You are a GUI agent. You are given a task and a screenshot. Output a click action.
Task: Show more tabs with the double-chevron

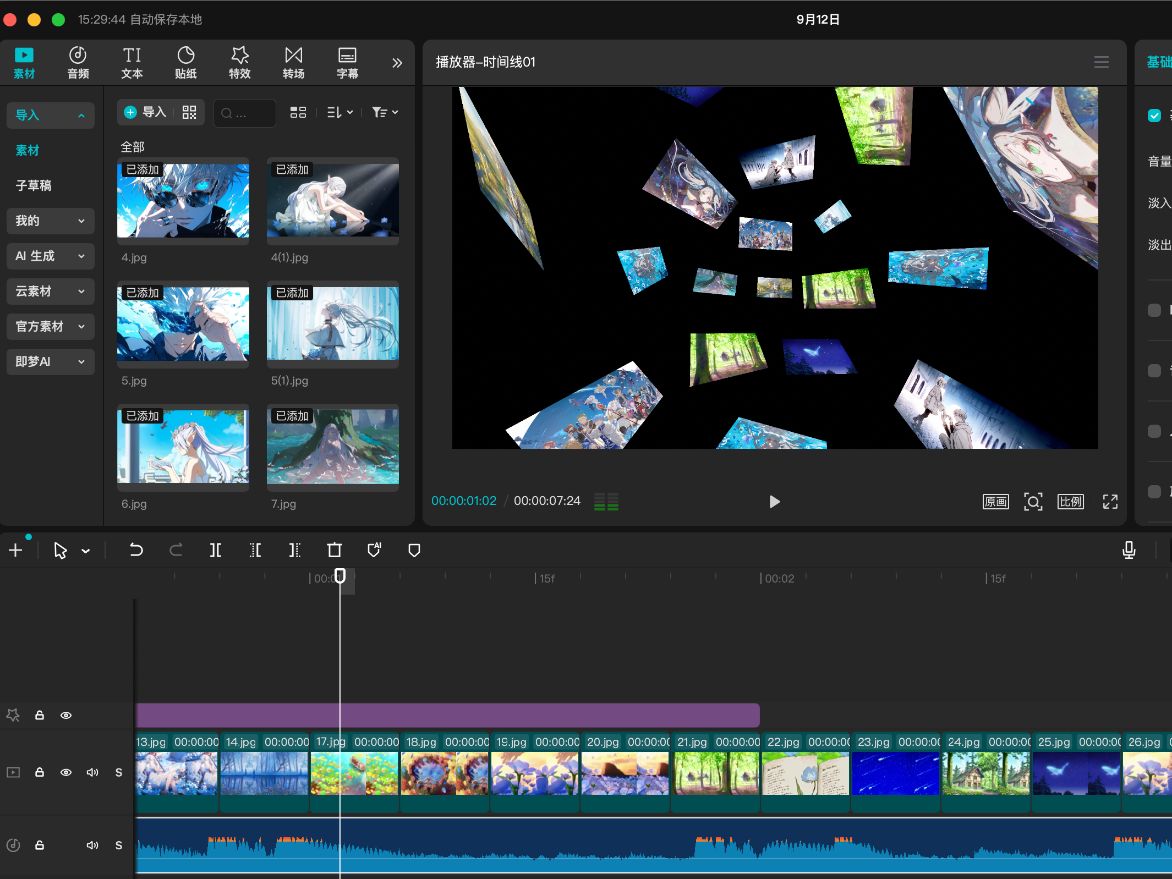click(397, 63)
